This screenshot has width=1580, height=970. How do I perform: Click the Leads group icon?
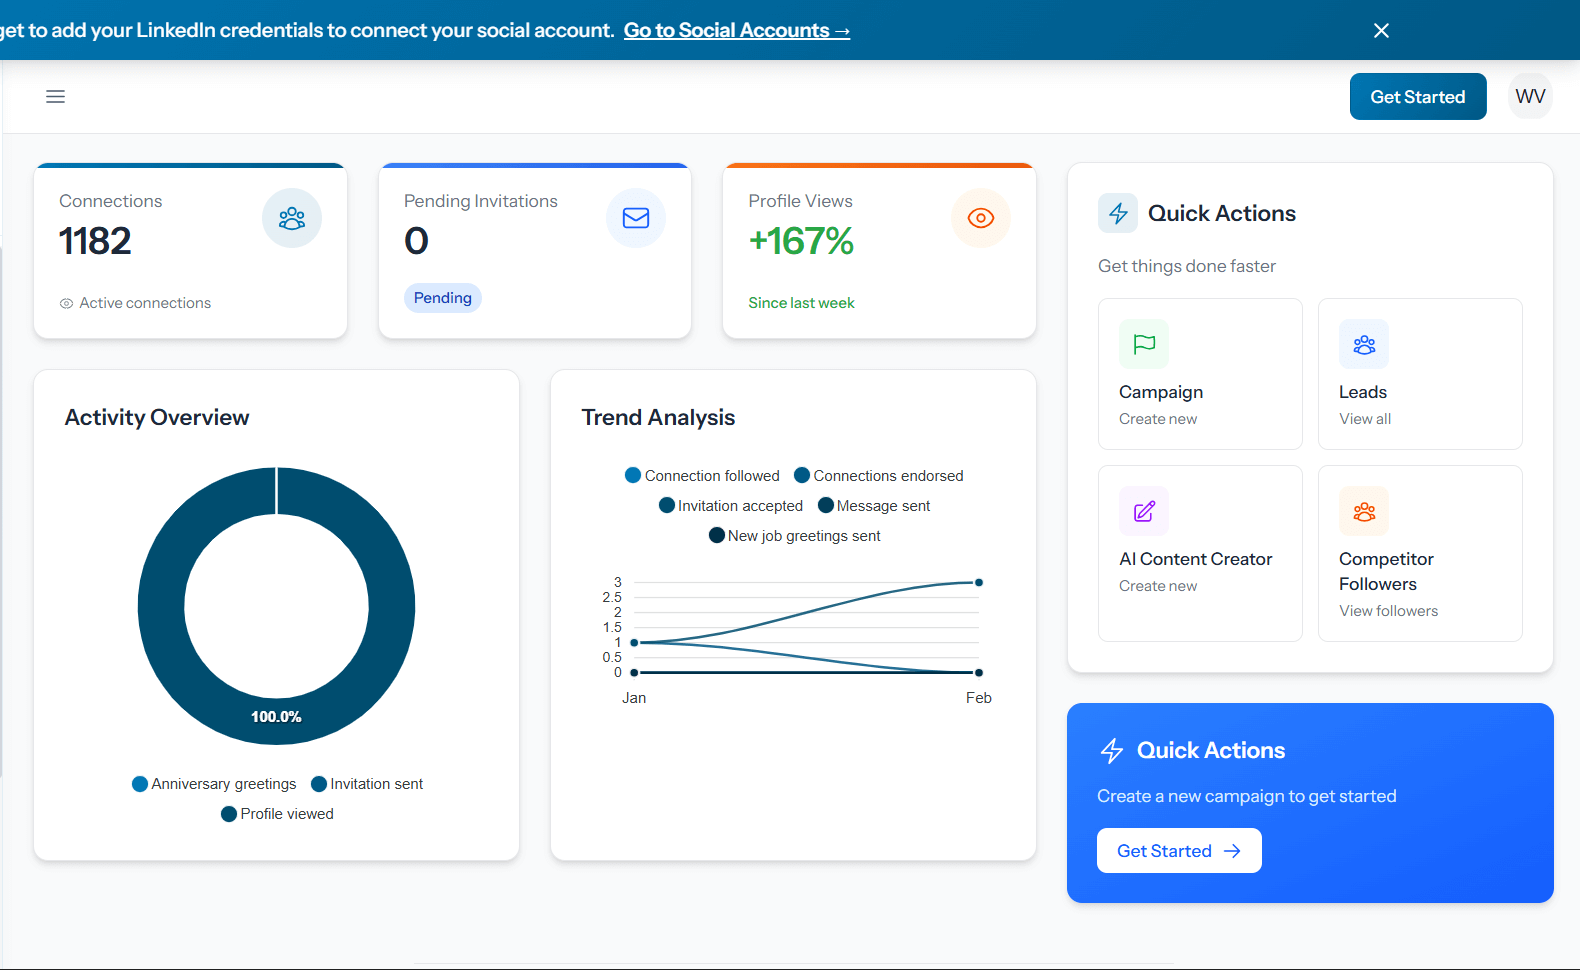pyautogui.click(x=1364, y=344)
